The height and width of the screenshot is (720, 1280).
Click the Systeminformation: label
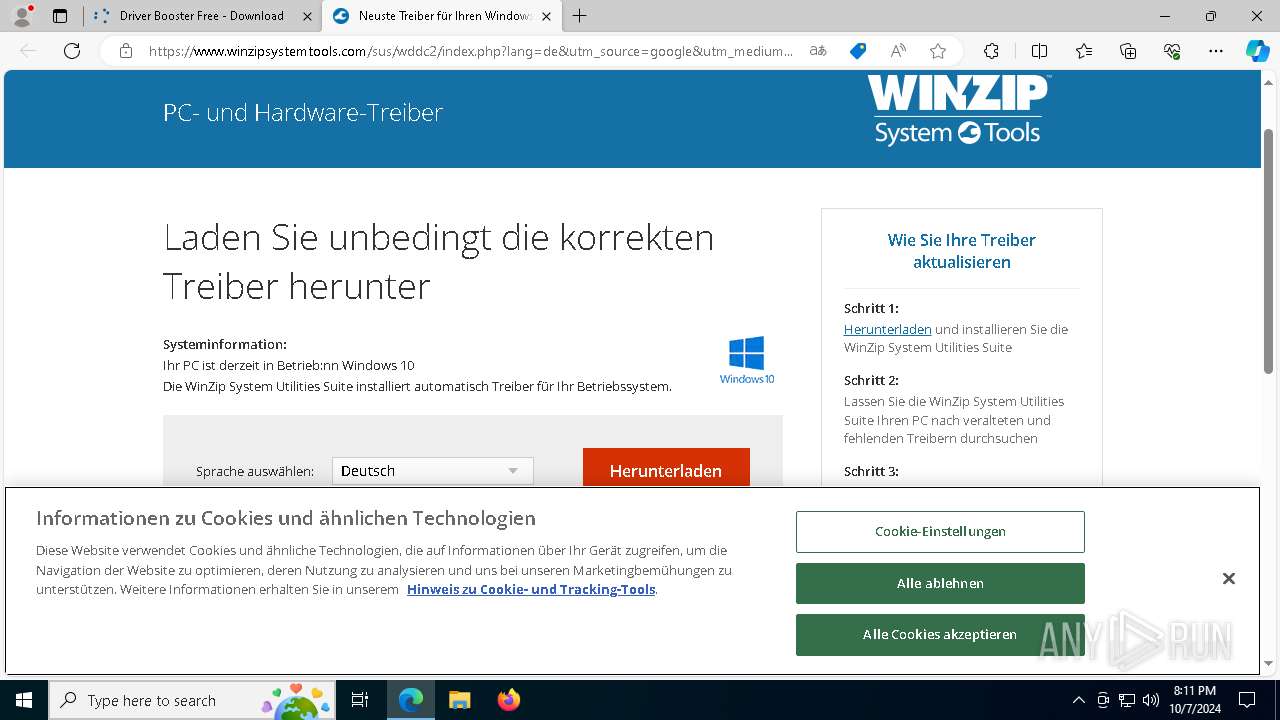[x=225, y=344]
